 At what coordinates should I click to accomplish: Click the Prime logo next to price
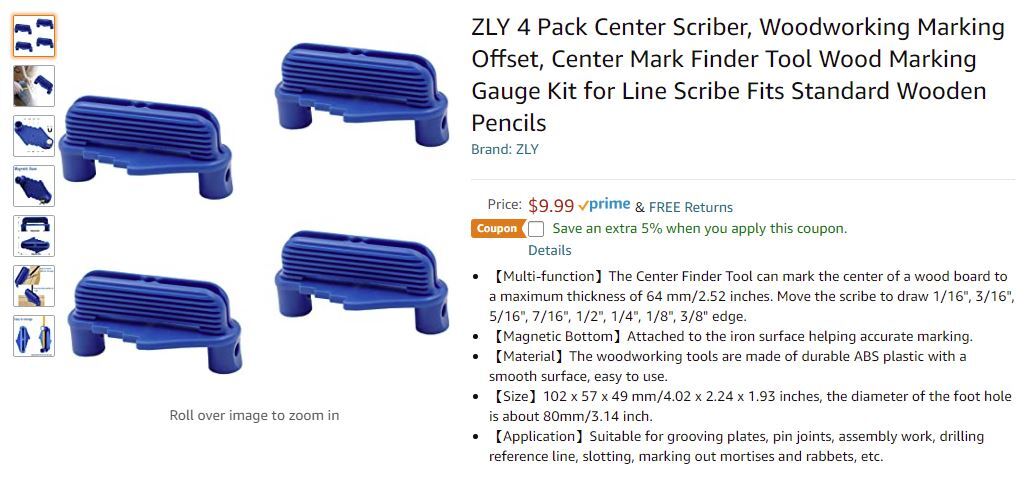coord(604,205)
